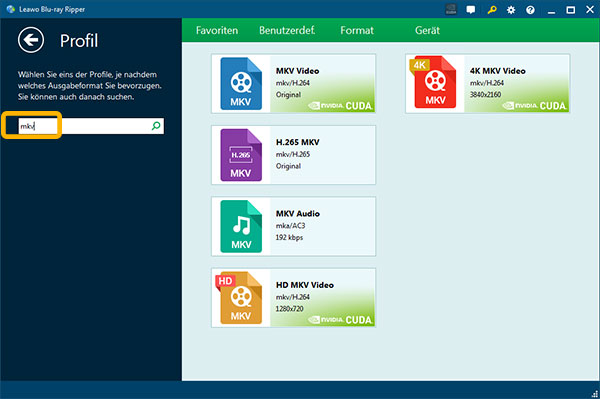Open settings via the gear icon

click(511, 10)
